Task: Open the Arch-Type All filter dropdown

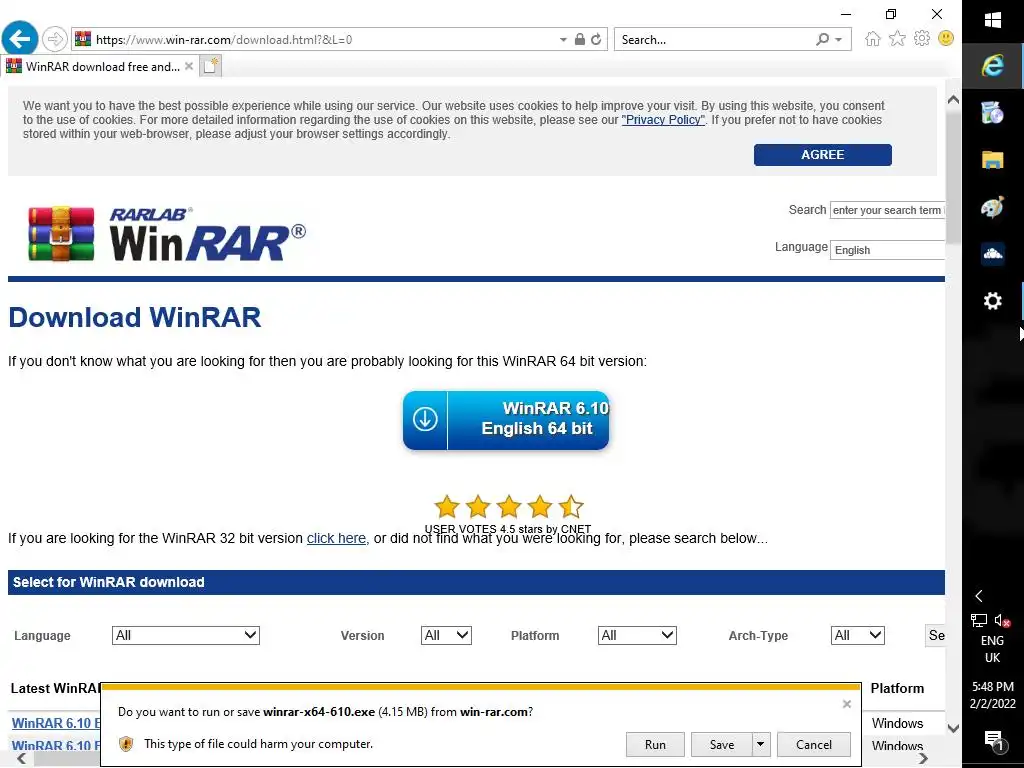Action: point(857,635)
